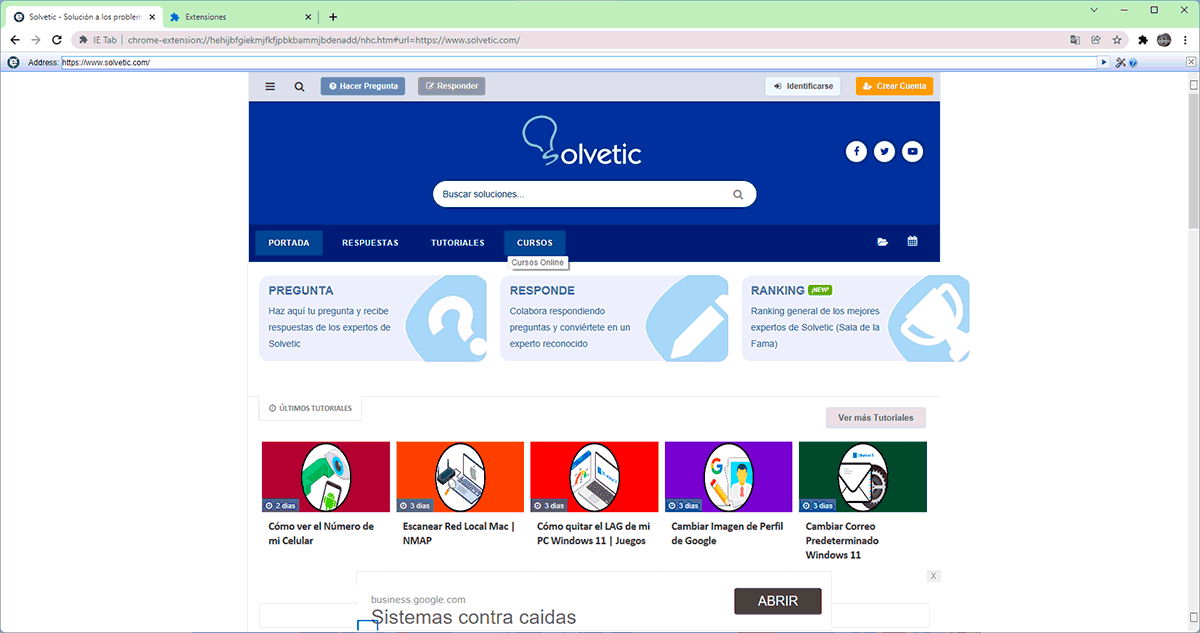Open thumbnail for Escanear Red Local Mac NMAP
The width and height of the screenshot is (1200, 633).
click(x=460, y=477)
